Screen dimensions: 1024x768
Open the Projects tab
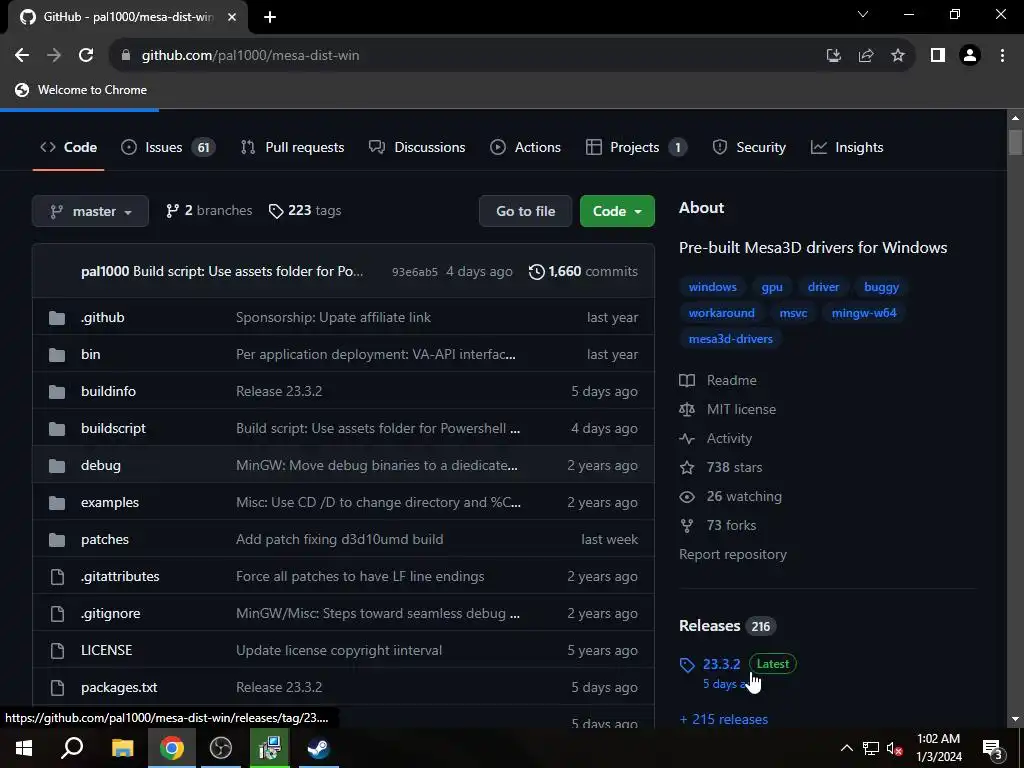click(x=636, y=148)
